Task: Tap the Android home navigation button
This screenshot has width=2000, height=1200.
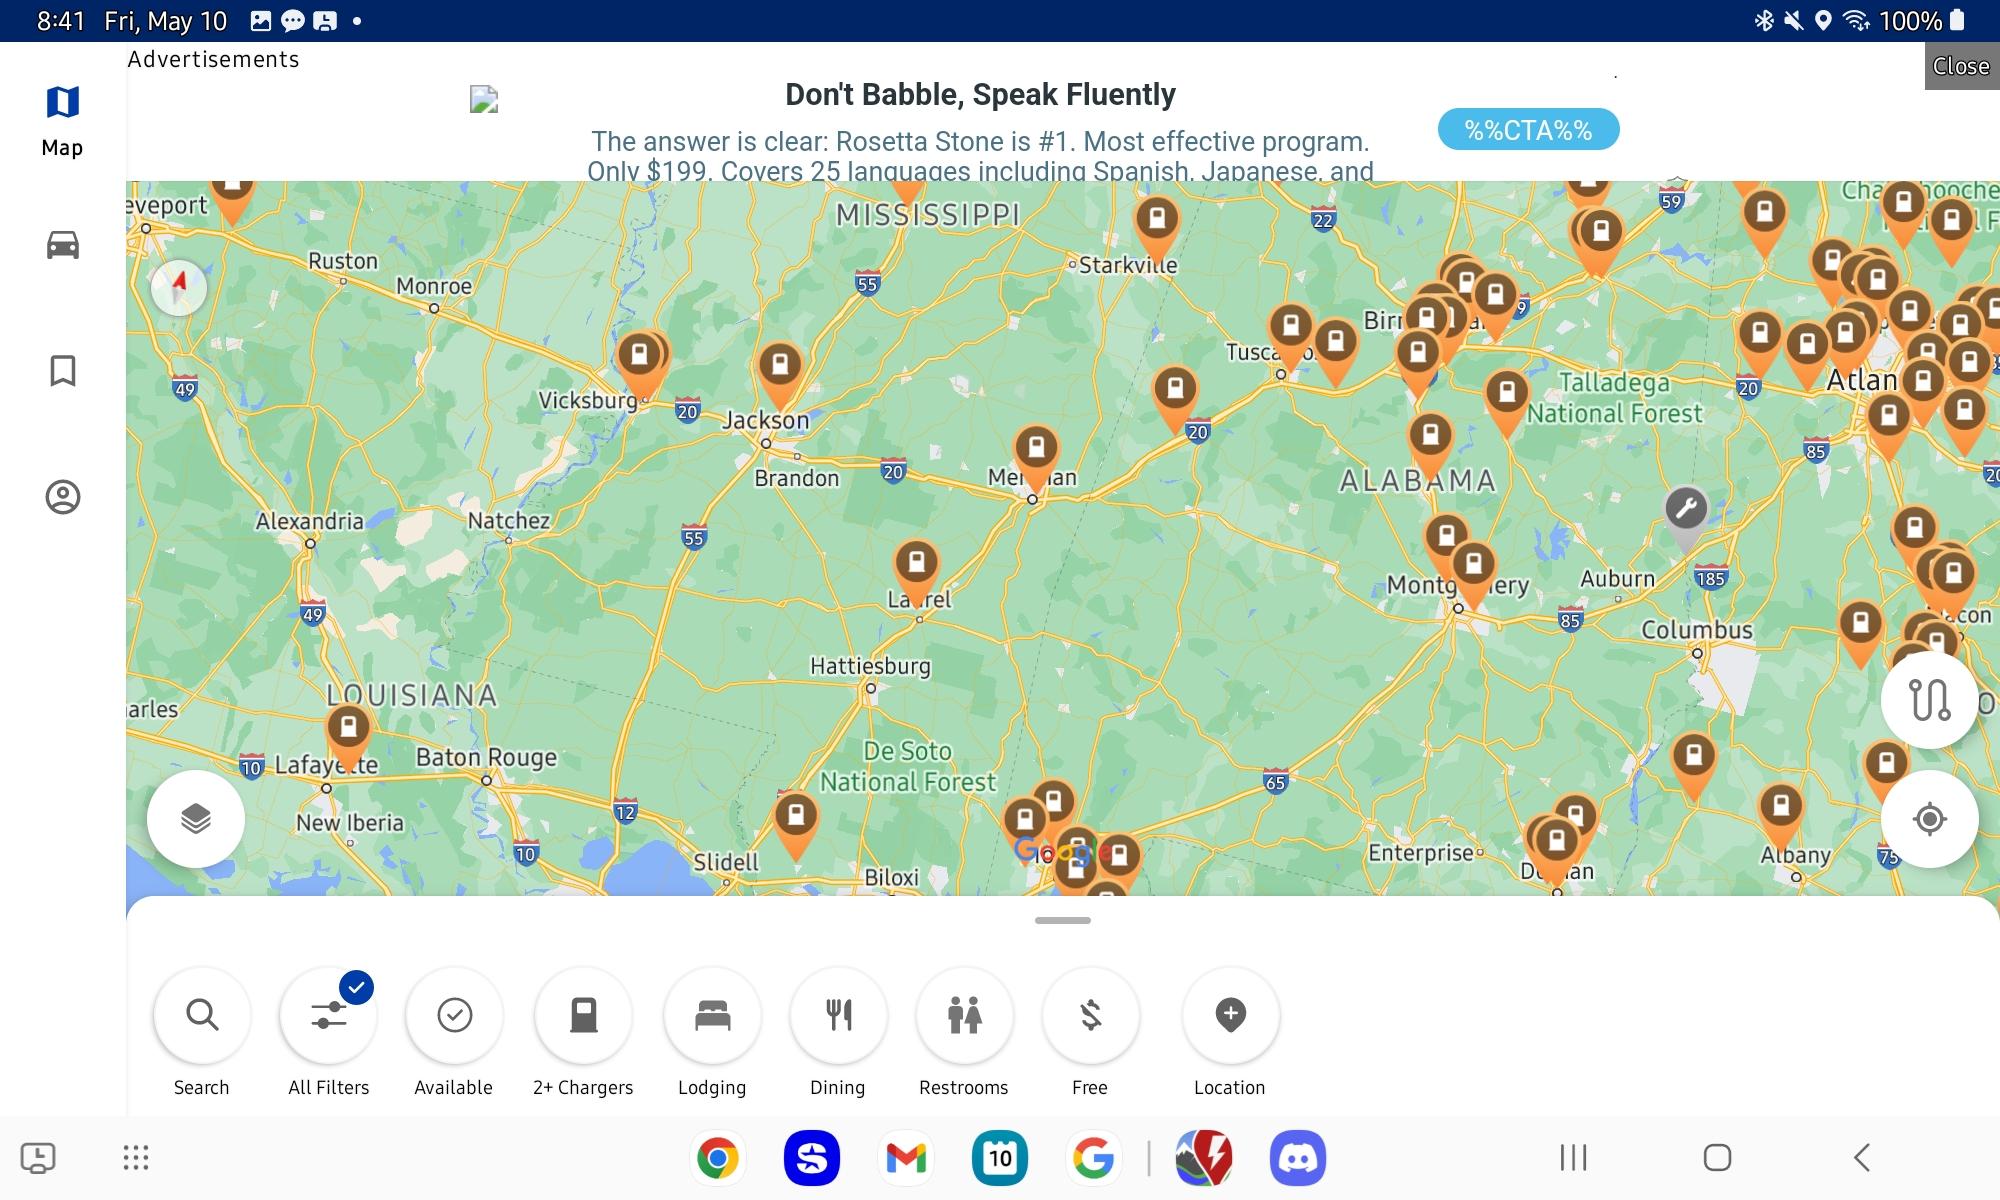Action: pos(1717,1158)
